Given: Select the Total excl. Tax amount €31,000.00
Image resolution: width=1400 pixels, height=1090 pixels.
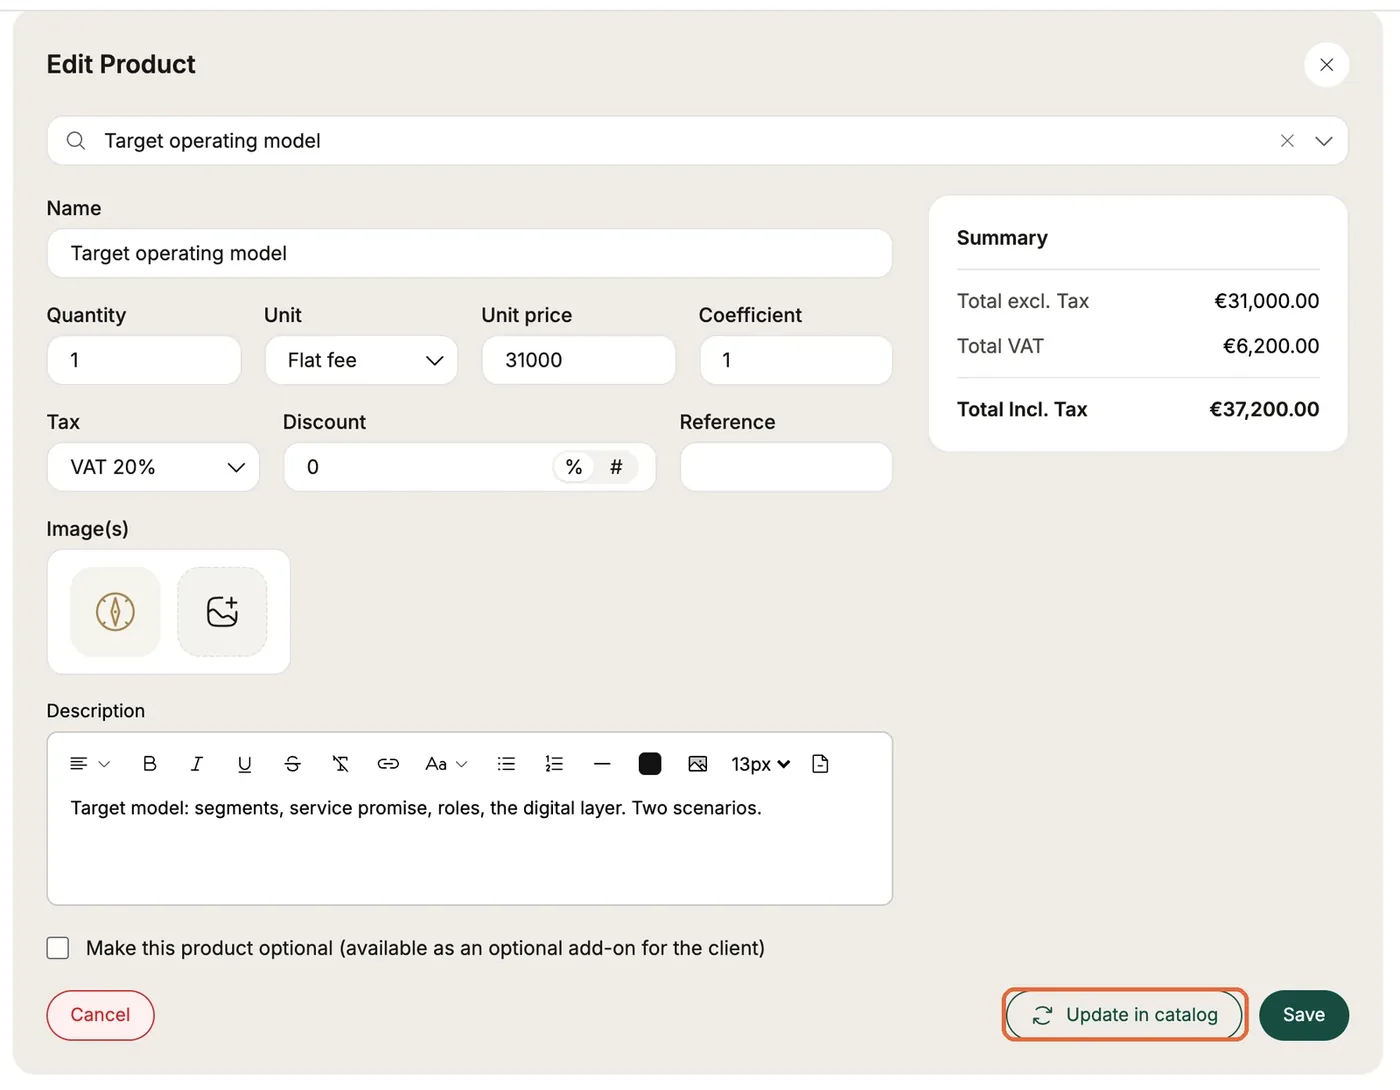Looking at the screenshot, I should point(1267,301).
